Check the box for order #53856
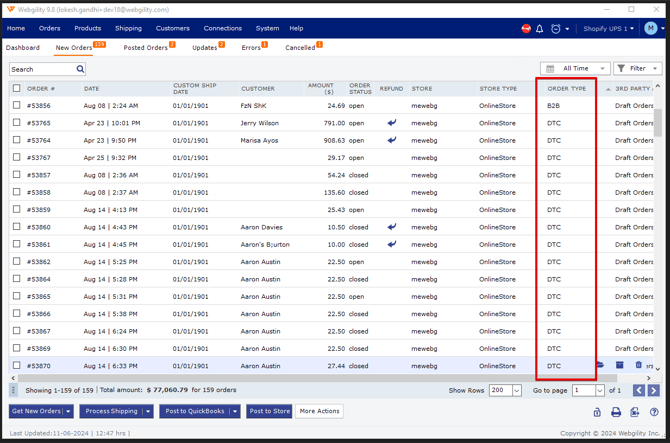Image resolution: width=670 pixels, height=443 pixels. 16,105
